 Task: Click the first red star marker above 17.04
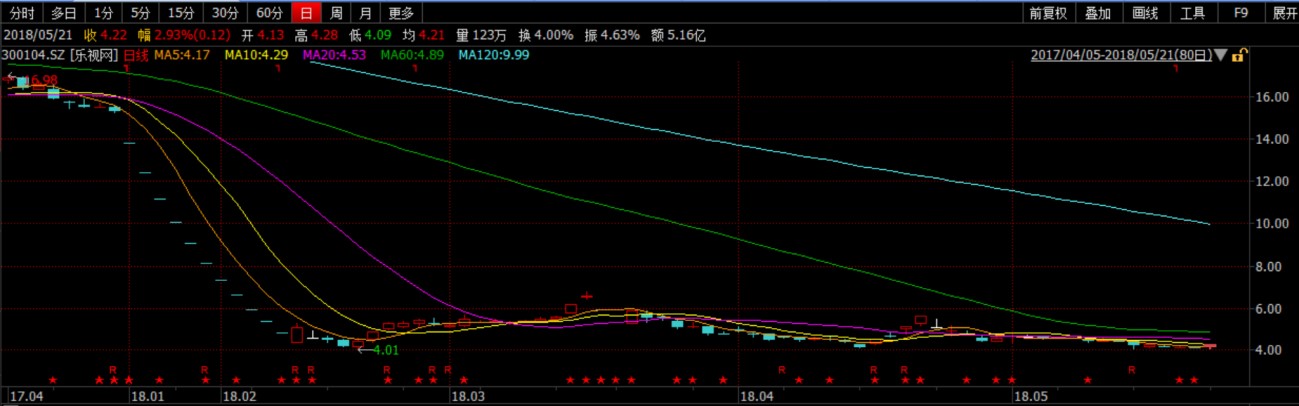point(53,380)
